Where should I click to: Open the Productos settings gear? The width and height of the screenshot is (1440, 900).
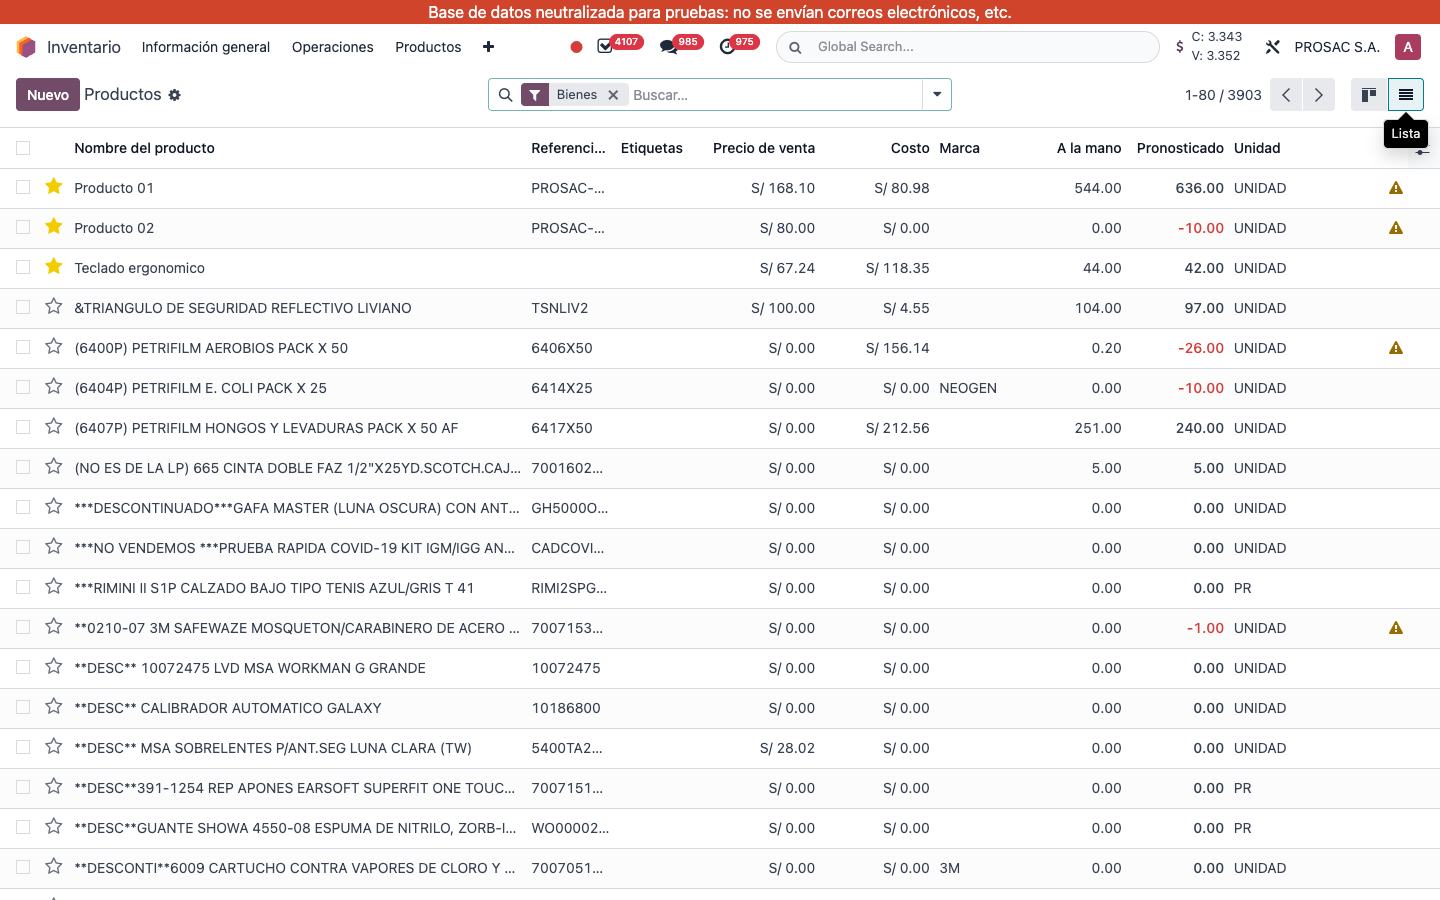pos(174,95)
